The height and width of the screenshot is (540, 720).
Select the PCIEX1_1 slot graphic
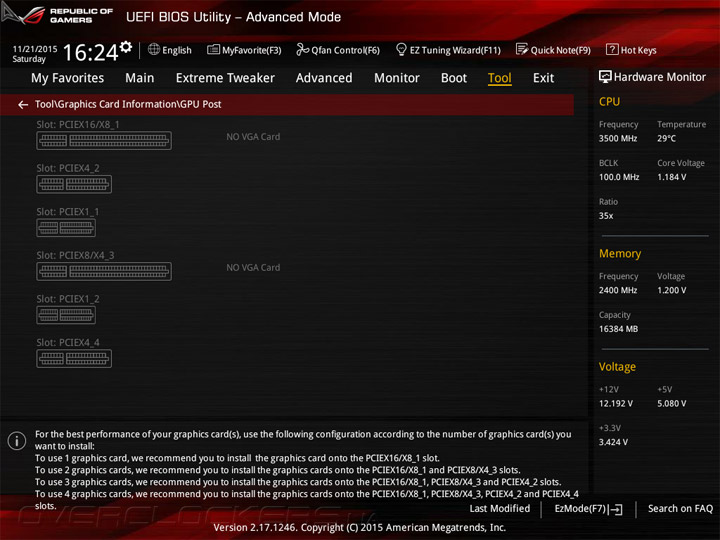(66, 228)
